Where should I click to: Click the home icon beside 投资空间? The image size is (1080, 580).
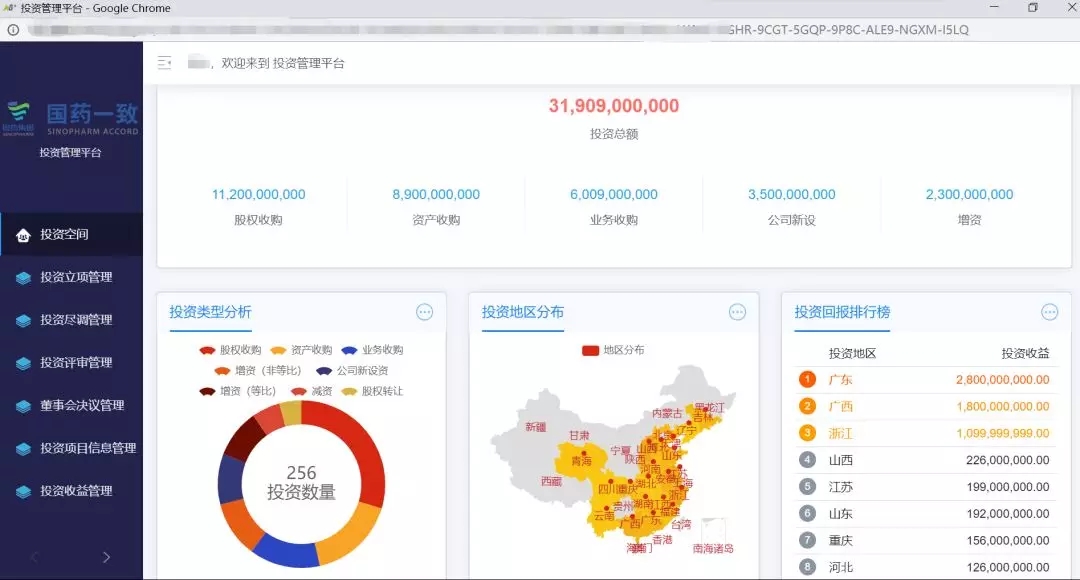point(23,235)
